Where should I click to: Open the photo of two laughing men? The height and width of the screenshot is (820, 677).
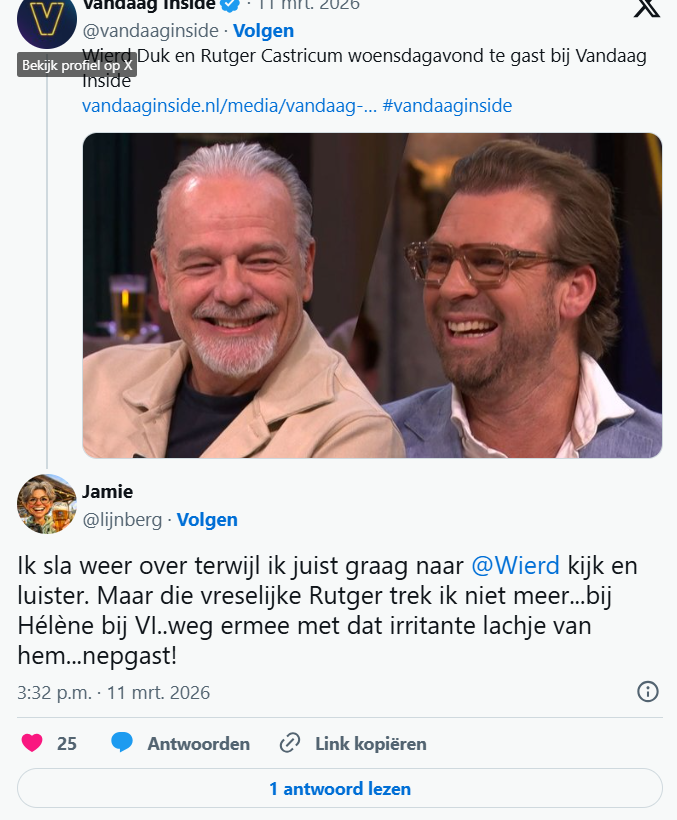coord(372,295)
